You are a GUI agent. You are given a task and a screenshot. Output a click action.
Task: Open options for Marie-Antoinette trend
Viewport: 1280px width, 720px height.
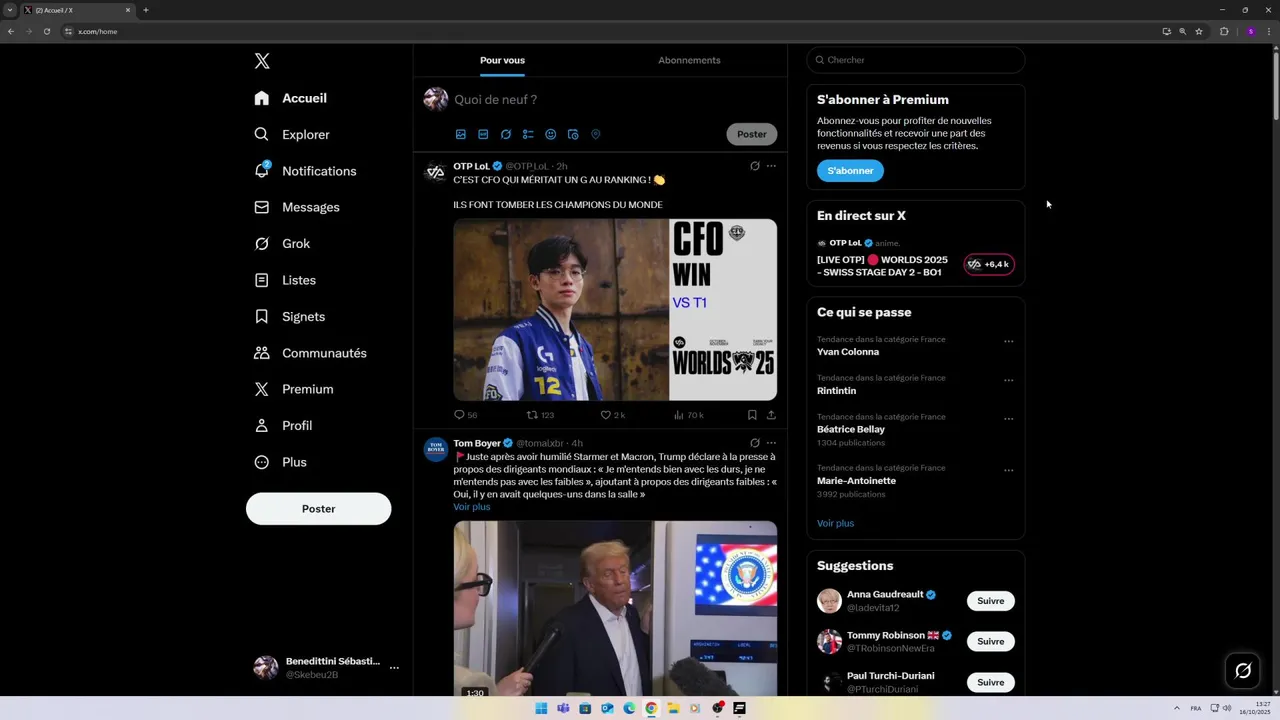click(x=1008, y=470)
